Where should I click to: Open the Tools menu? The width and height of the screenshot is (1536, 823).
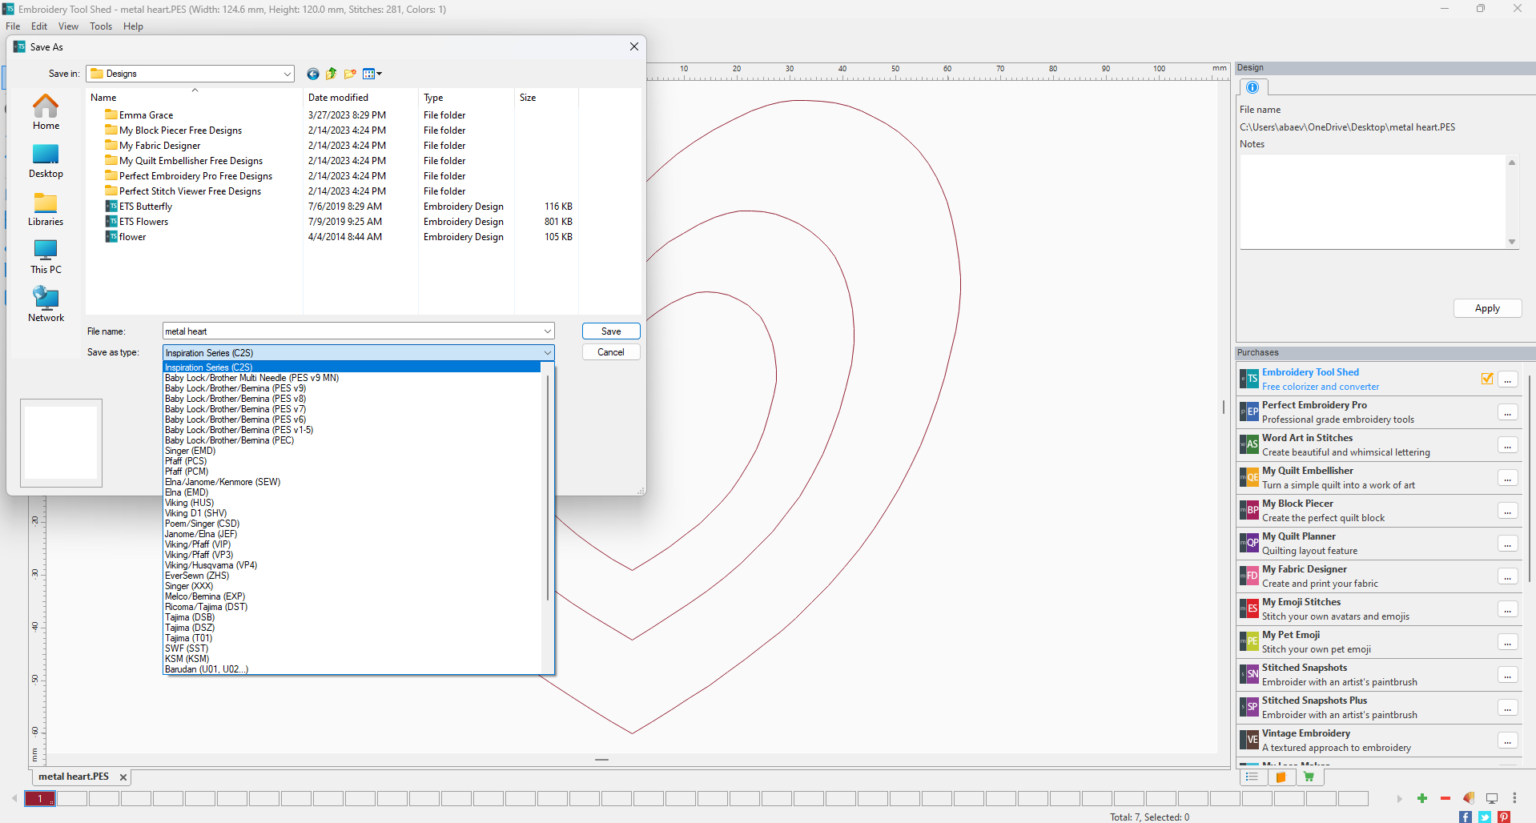100,26
